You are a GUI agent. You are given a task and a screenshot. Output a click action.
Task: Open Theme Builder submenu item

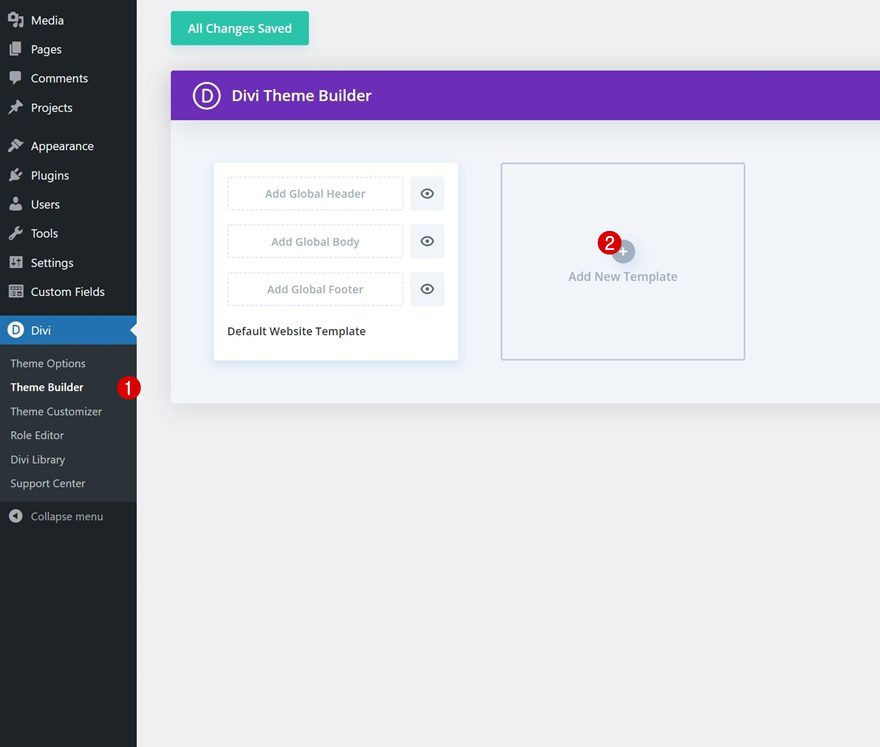pyautogui.click(x=47, y=387)
